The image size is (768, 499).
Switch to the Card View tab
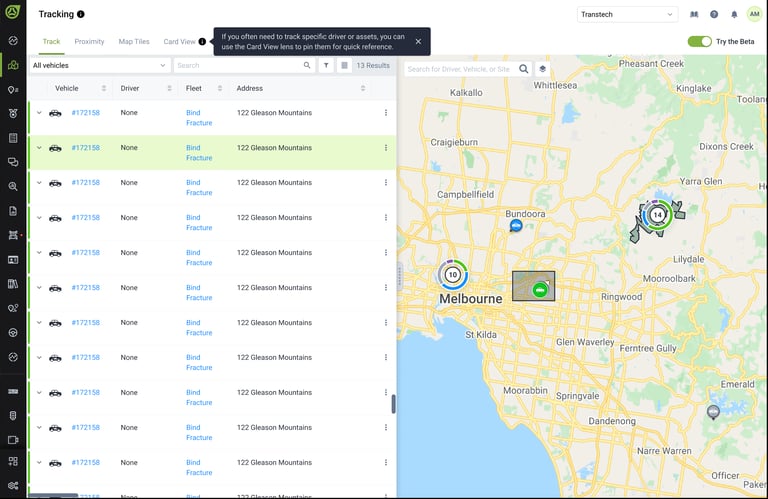click(x=179, y=42)
